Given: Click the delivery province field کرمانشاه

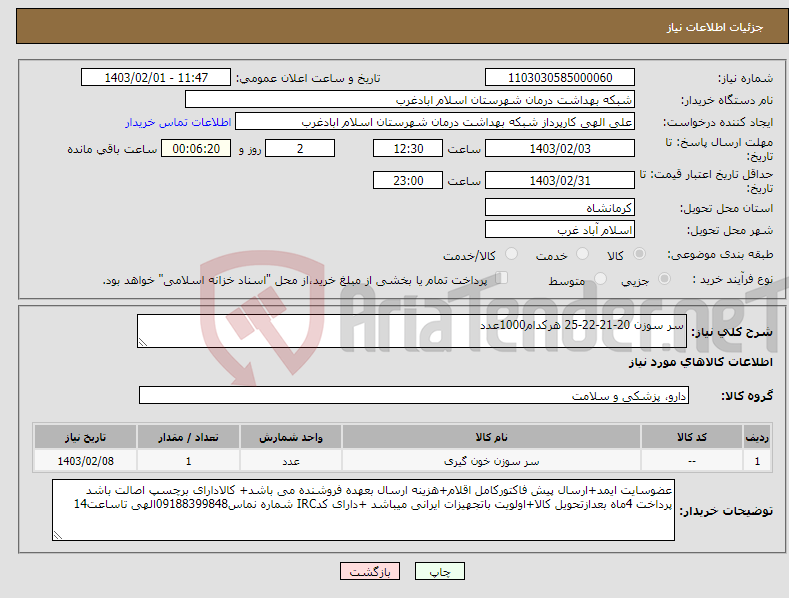Looking at the screenshot, I should [x=560, y=207].
